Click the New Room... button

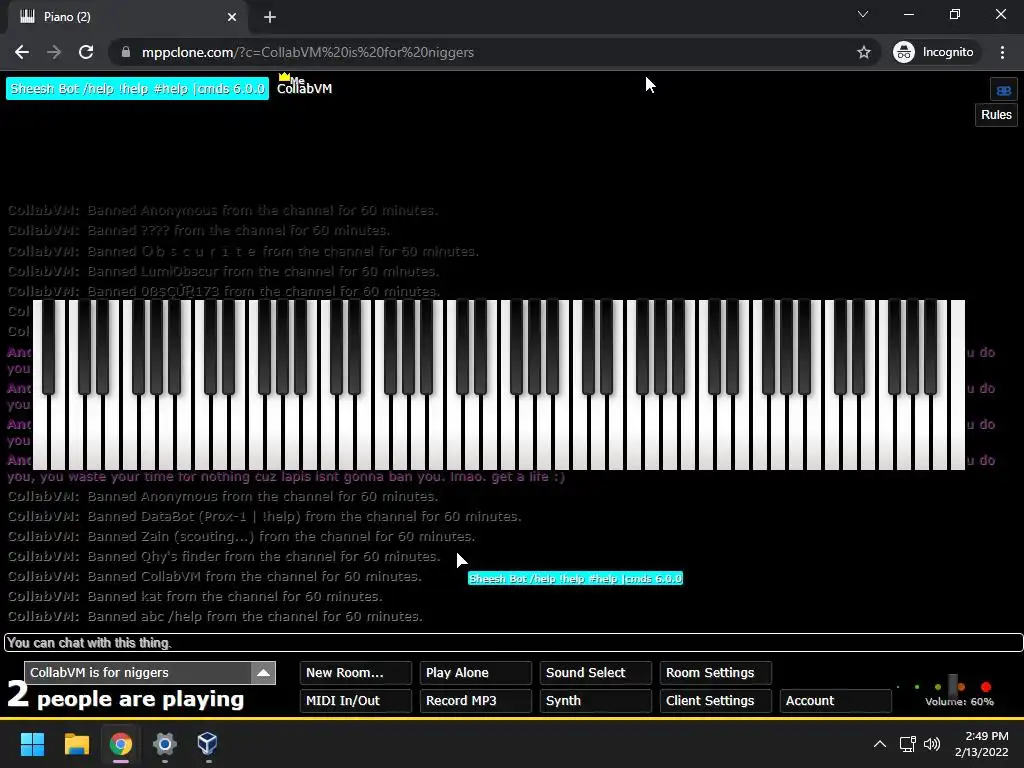pos(355,673)
